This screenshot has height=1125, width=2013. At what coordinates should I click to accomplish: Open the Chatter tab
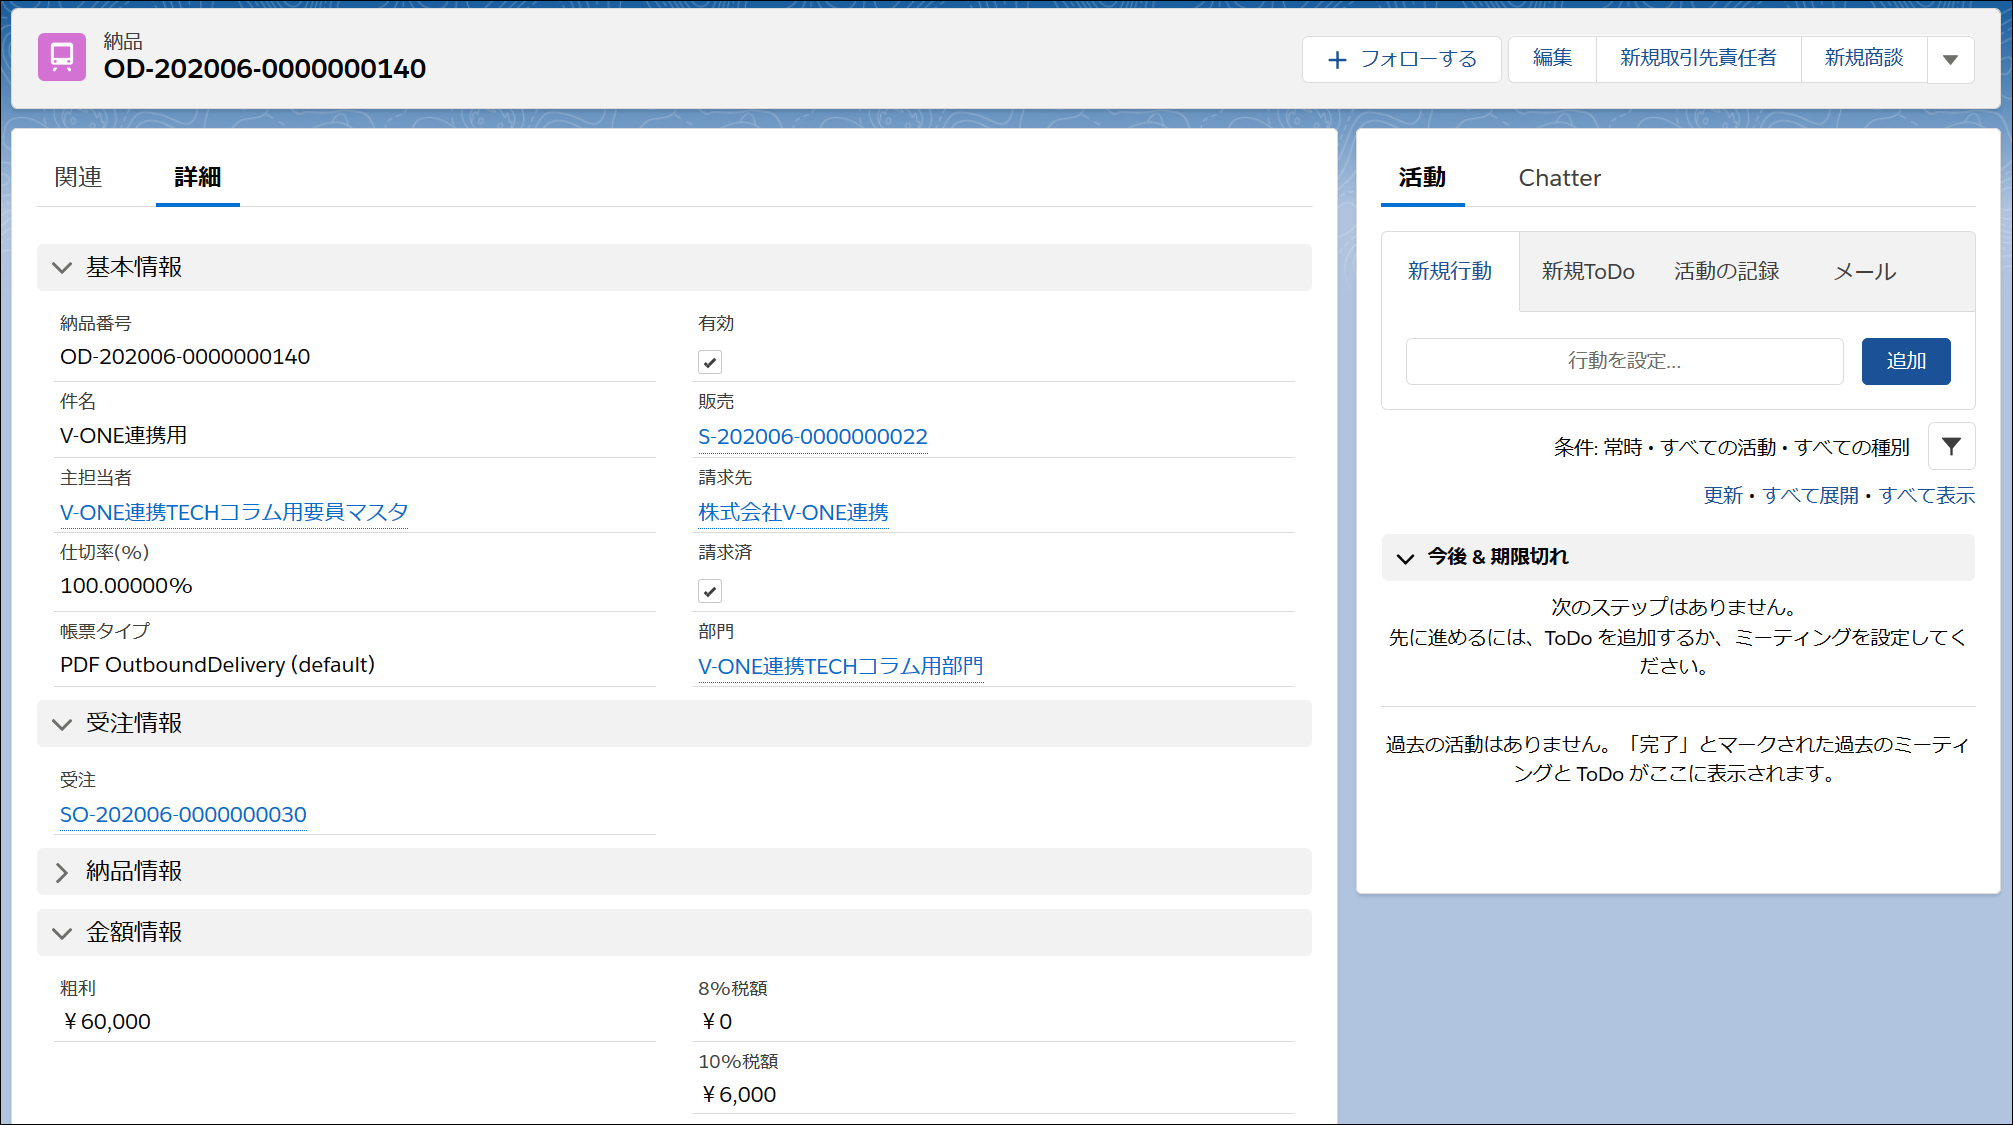[1559, 178]
